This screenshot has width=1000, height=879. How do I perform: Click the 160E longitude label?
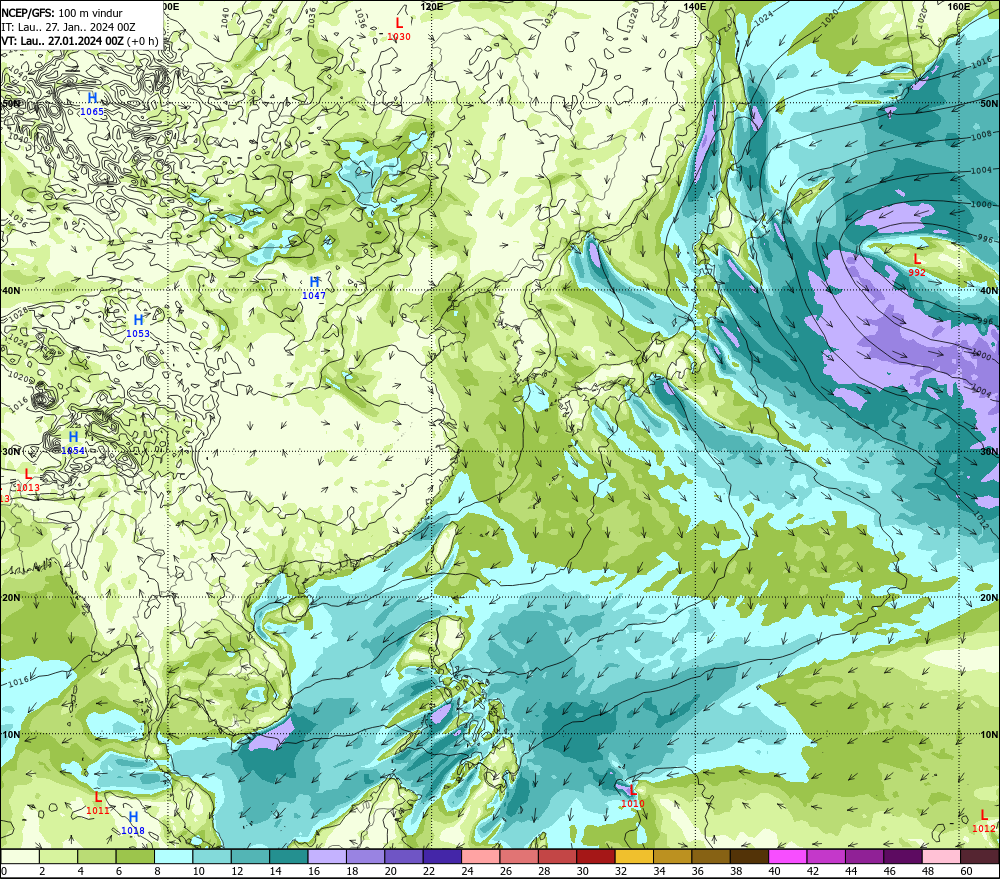click(x=959, y=6)
